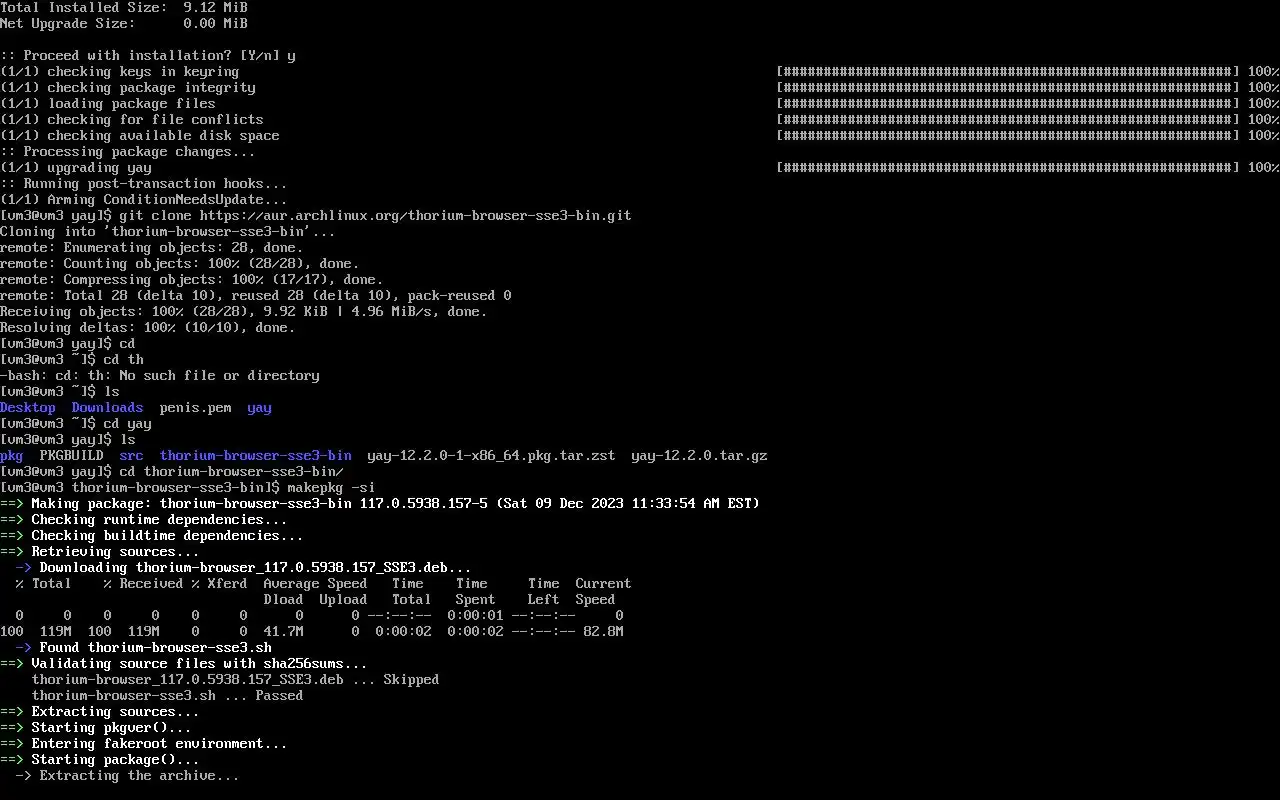
Task: Click the 'Downloading thorium-browser_117.0.5938.157_SSE3.deb...' line
Action: 244,567
